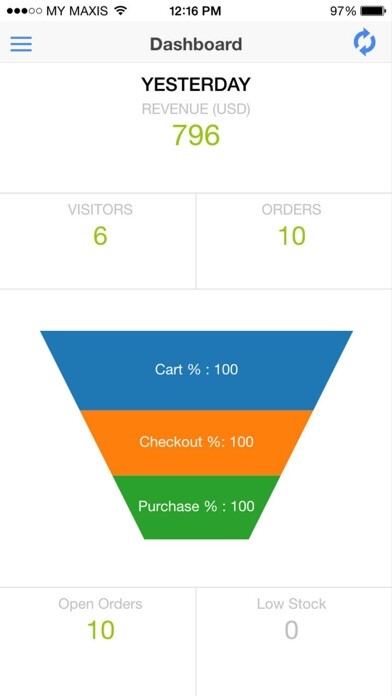Image resolution: width=392 pixels, height=696 pixels.
Task: Tap the YESTERDAY period heading
Action: tap(196, 84)
